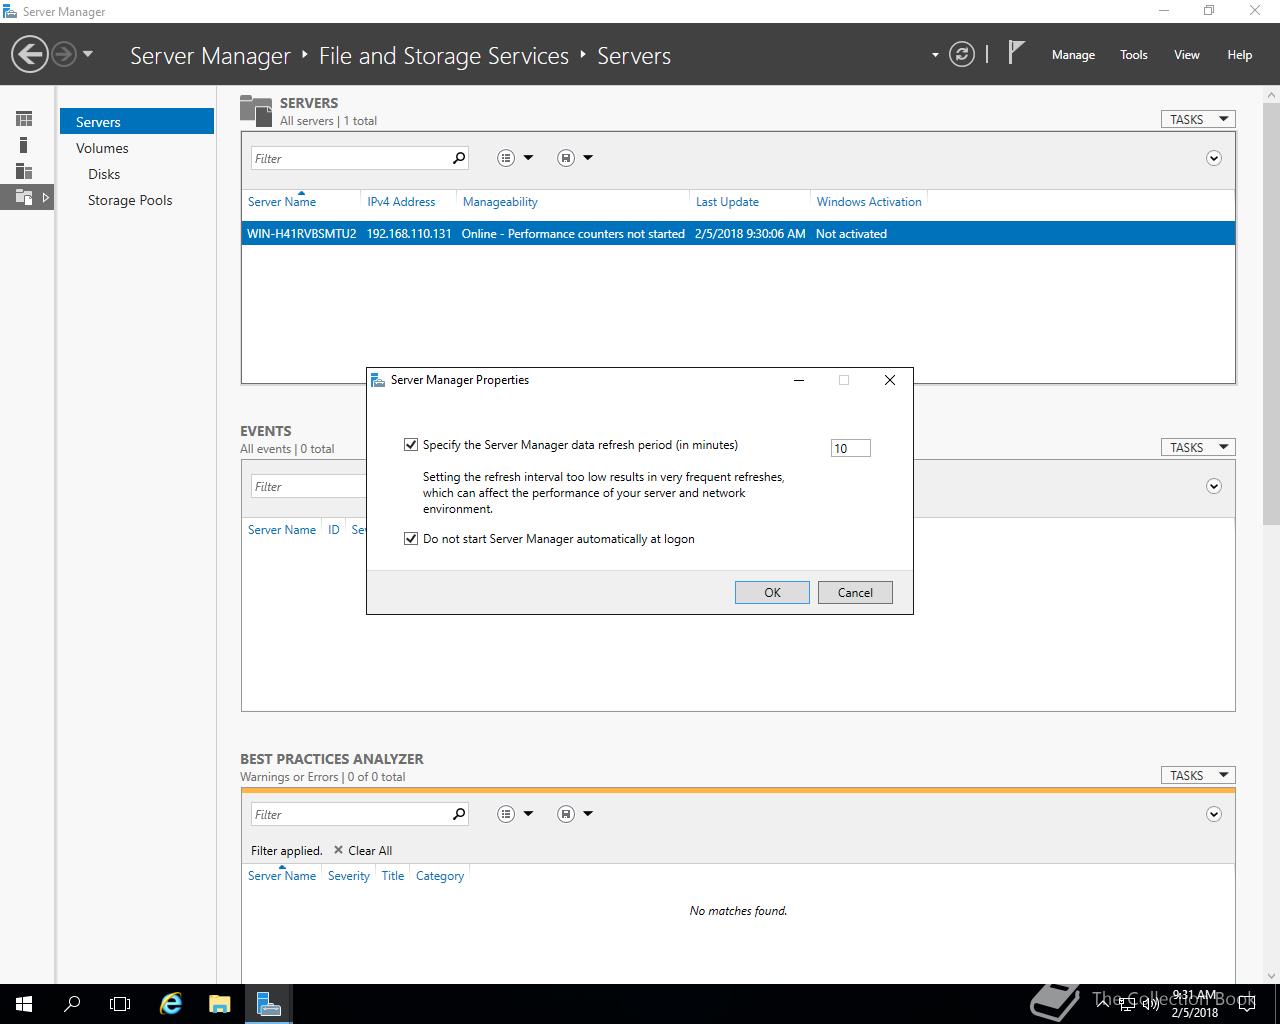The width and height of the screenshot is (1280, 1024).
Task: Open taskbar Search icon
Action: [72, 1004]
